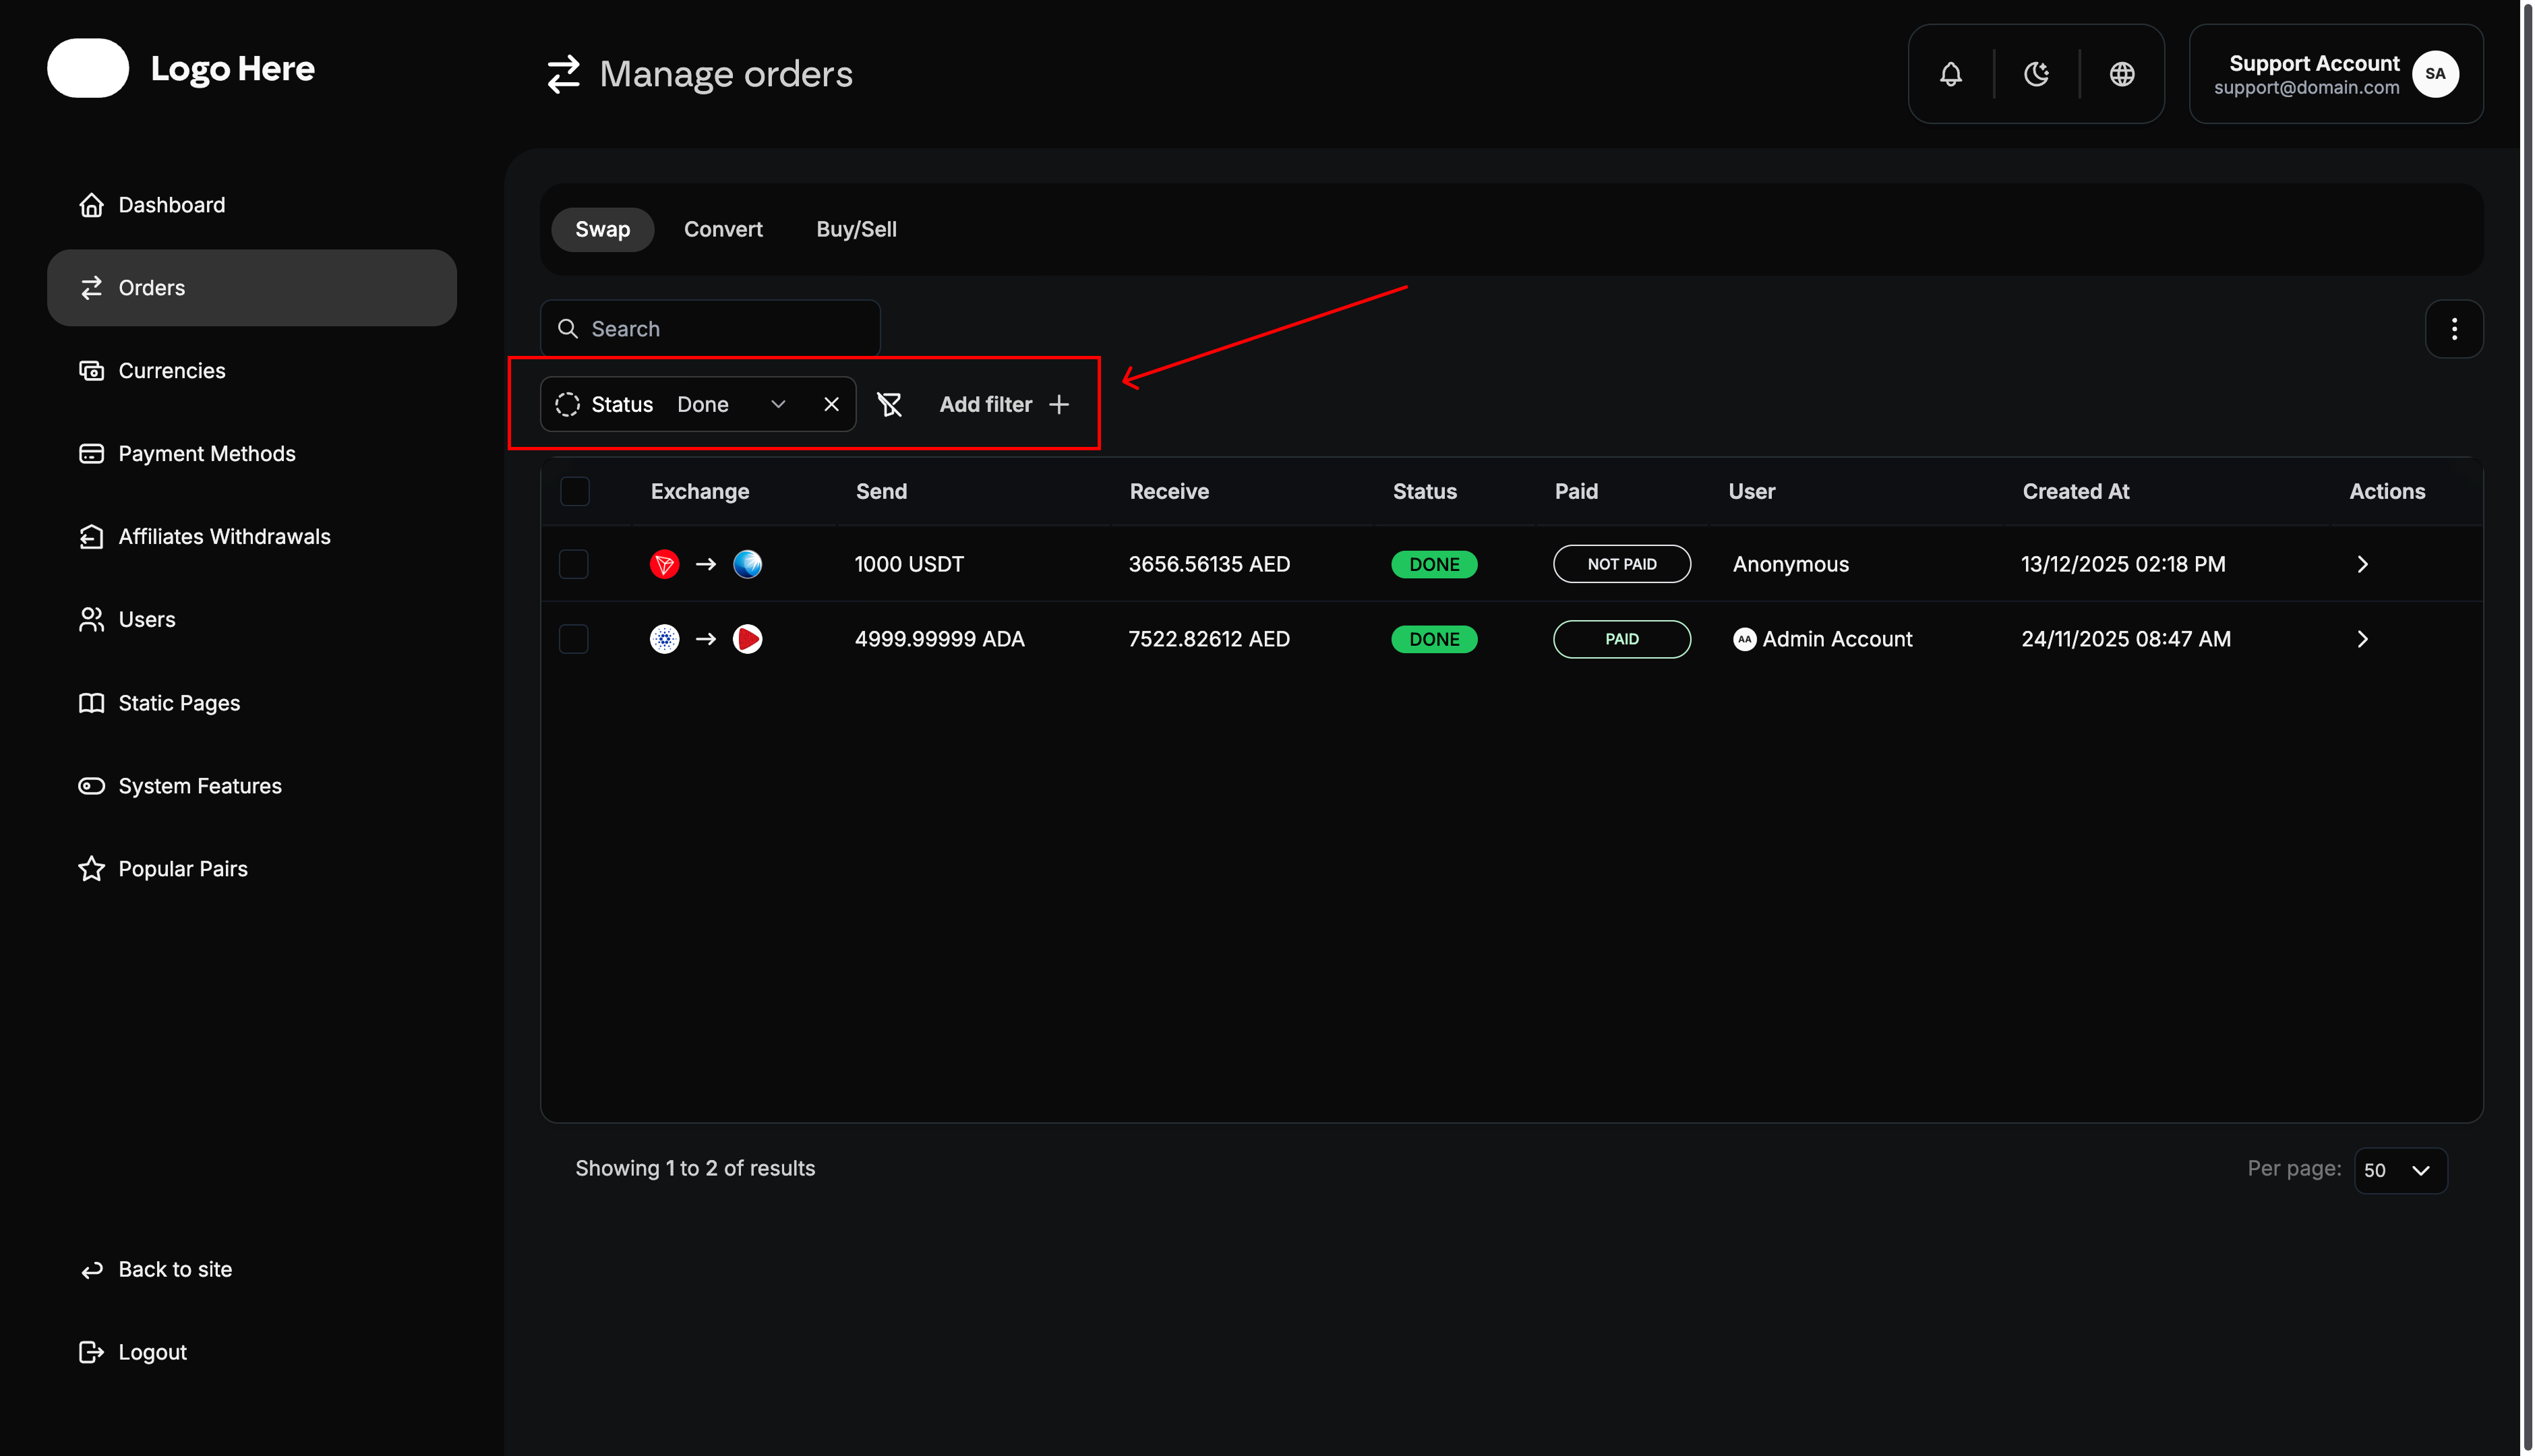
Task: Switch to the Buy/Sell tab
Action: click(x=856, y=229)
